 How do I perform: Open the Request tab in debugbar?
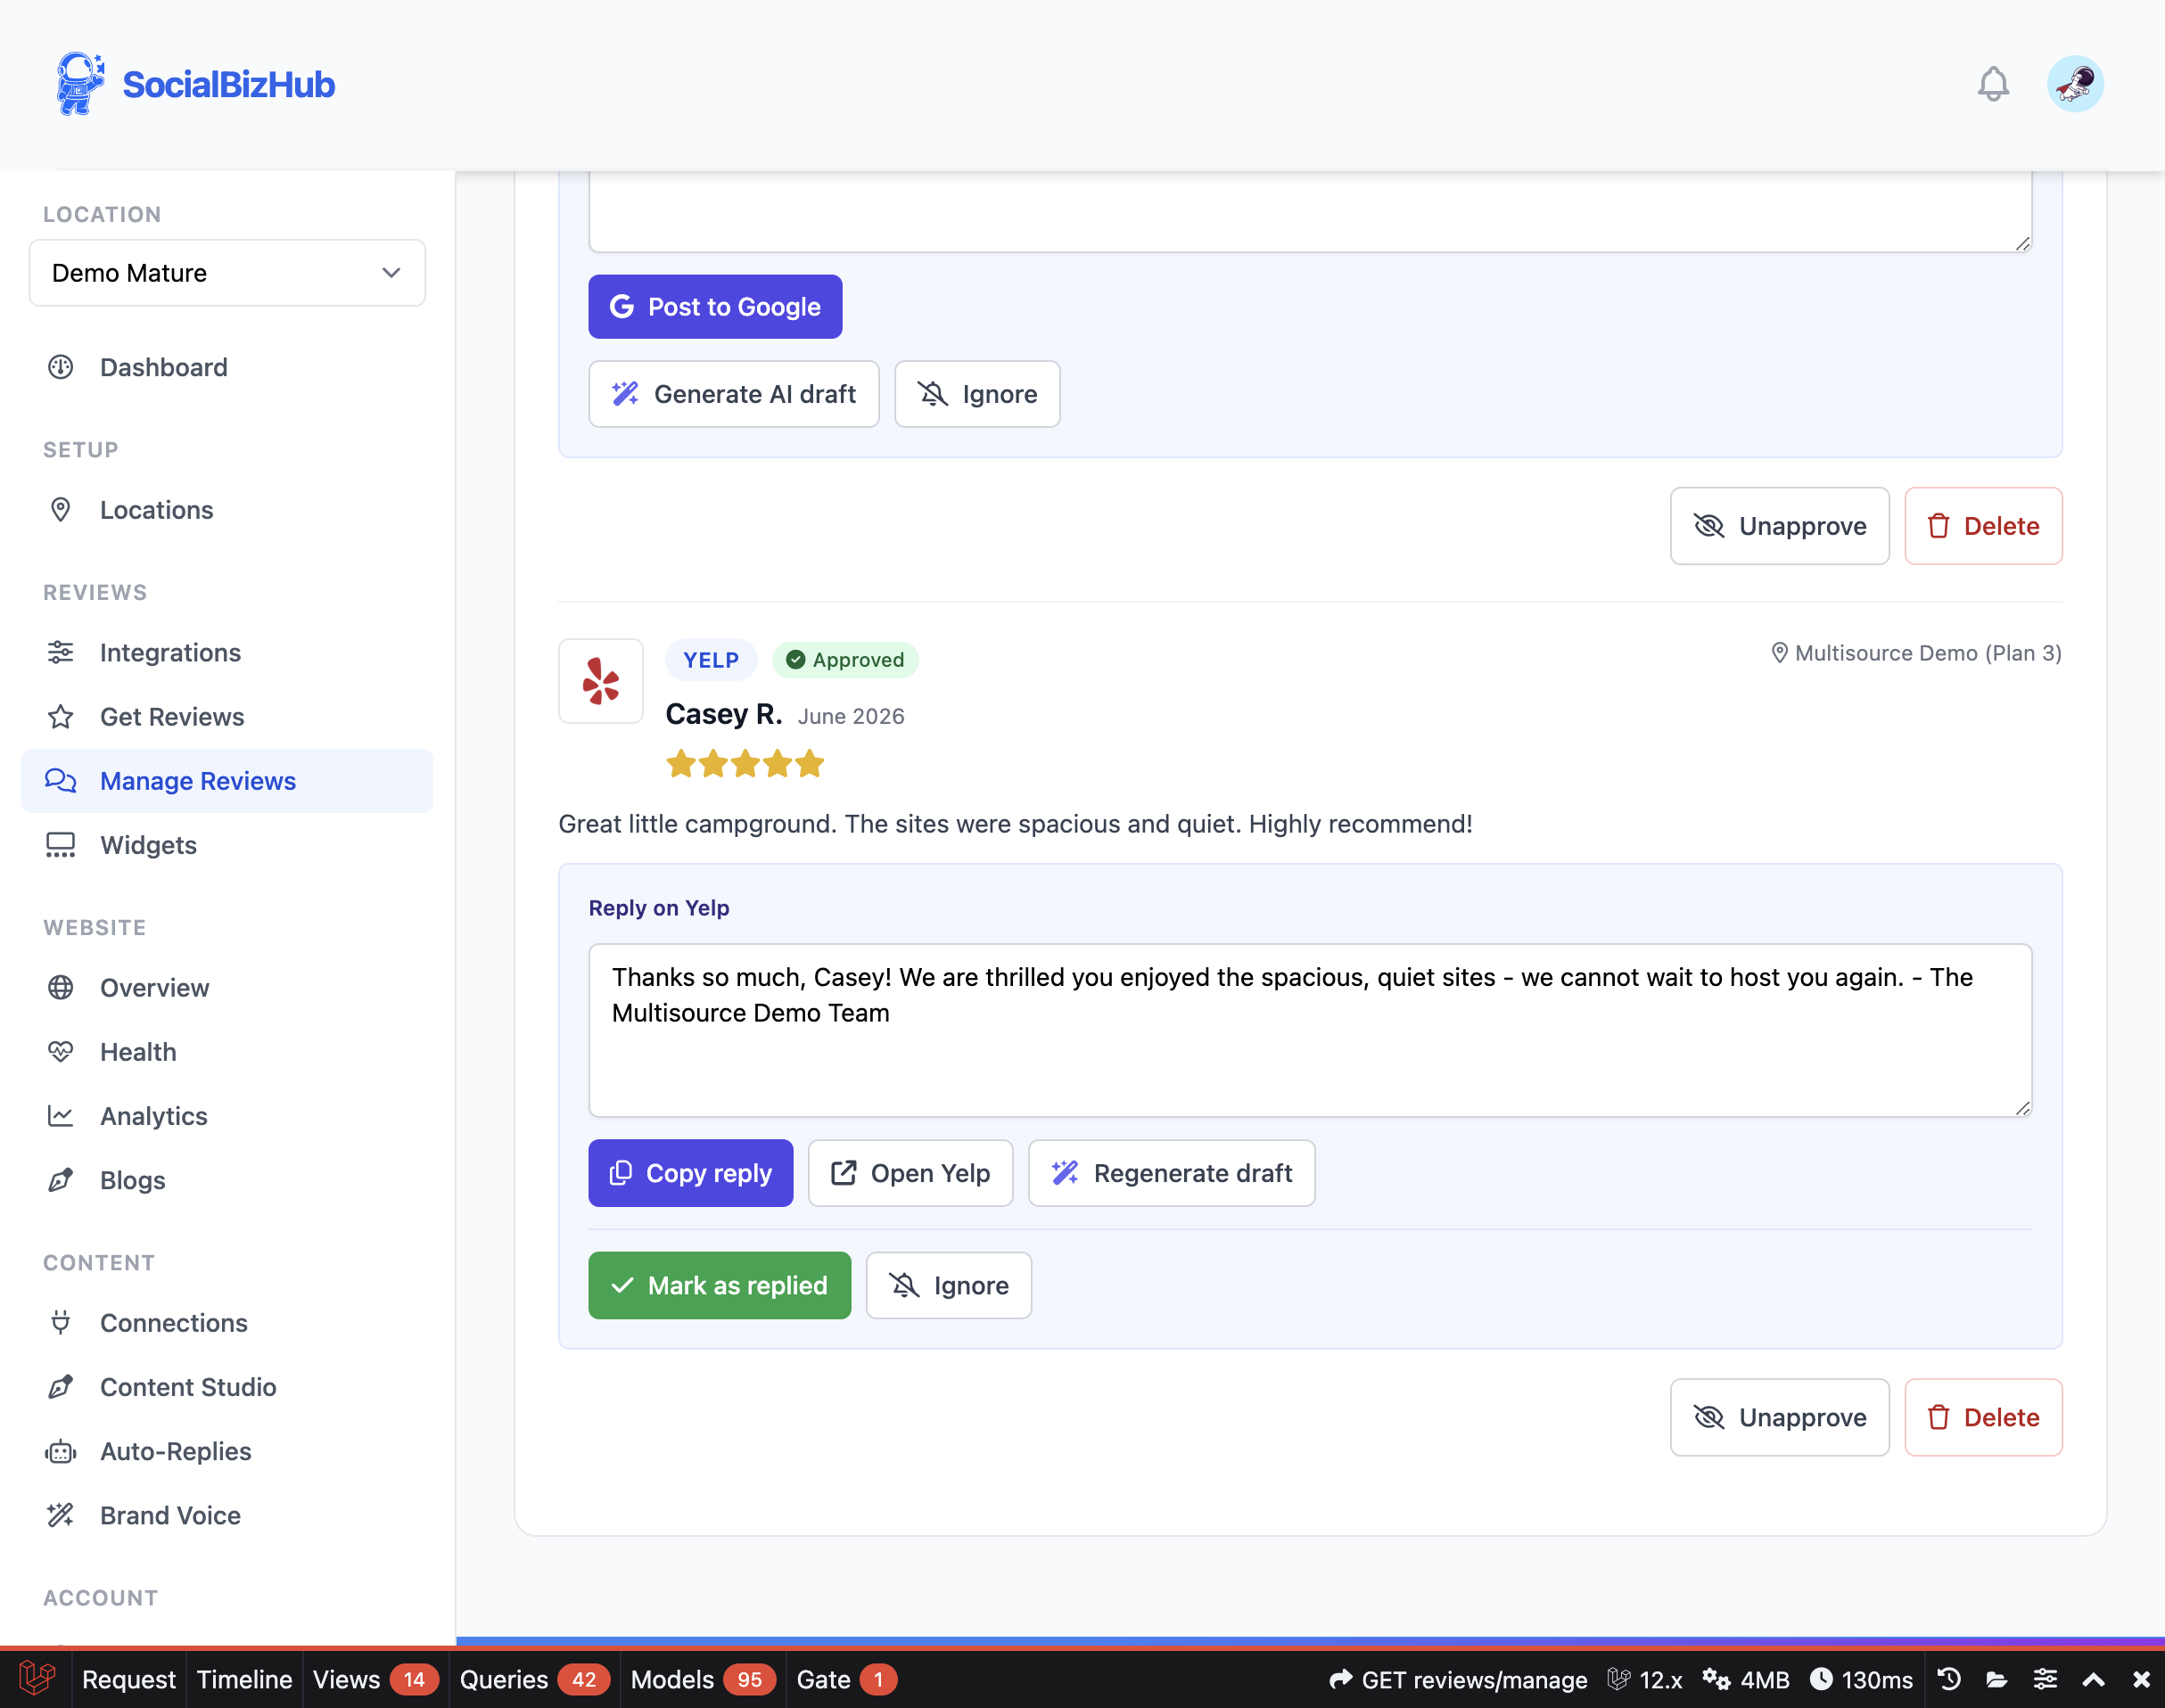(128, 1680)
